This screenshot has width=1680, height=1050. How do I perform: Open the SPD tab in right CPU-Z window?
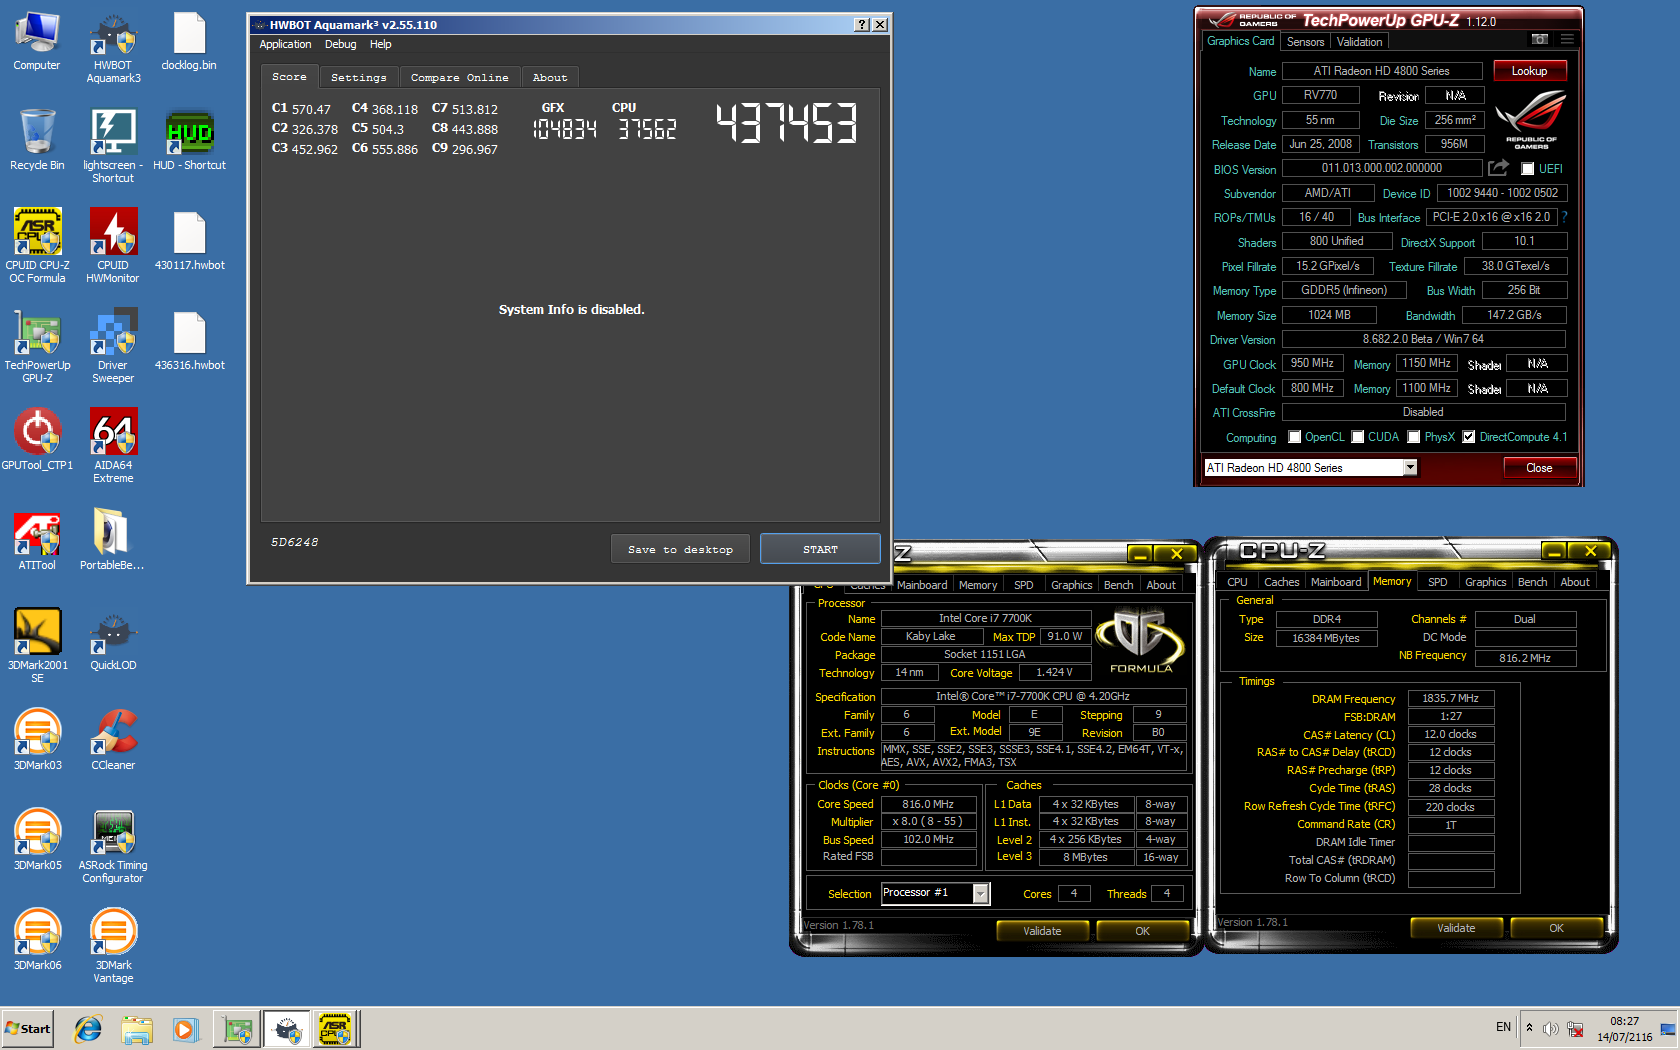(1437, 582)
